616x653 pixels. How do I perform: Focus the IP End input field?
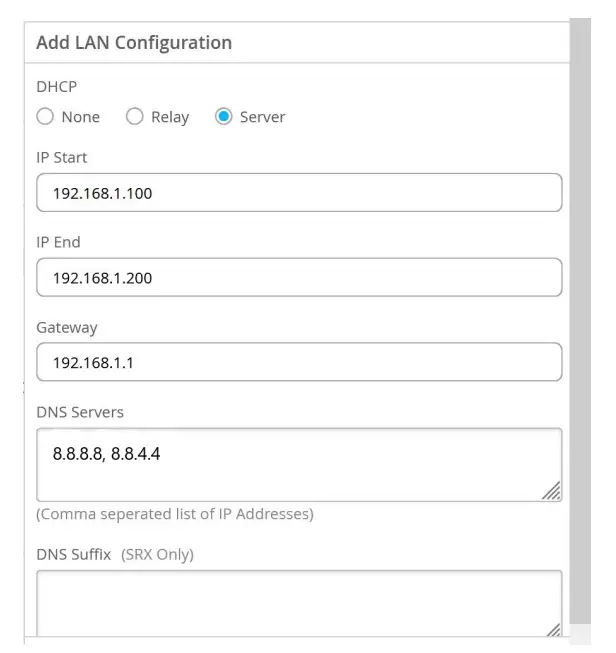(298, 277)
